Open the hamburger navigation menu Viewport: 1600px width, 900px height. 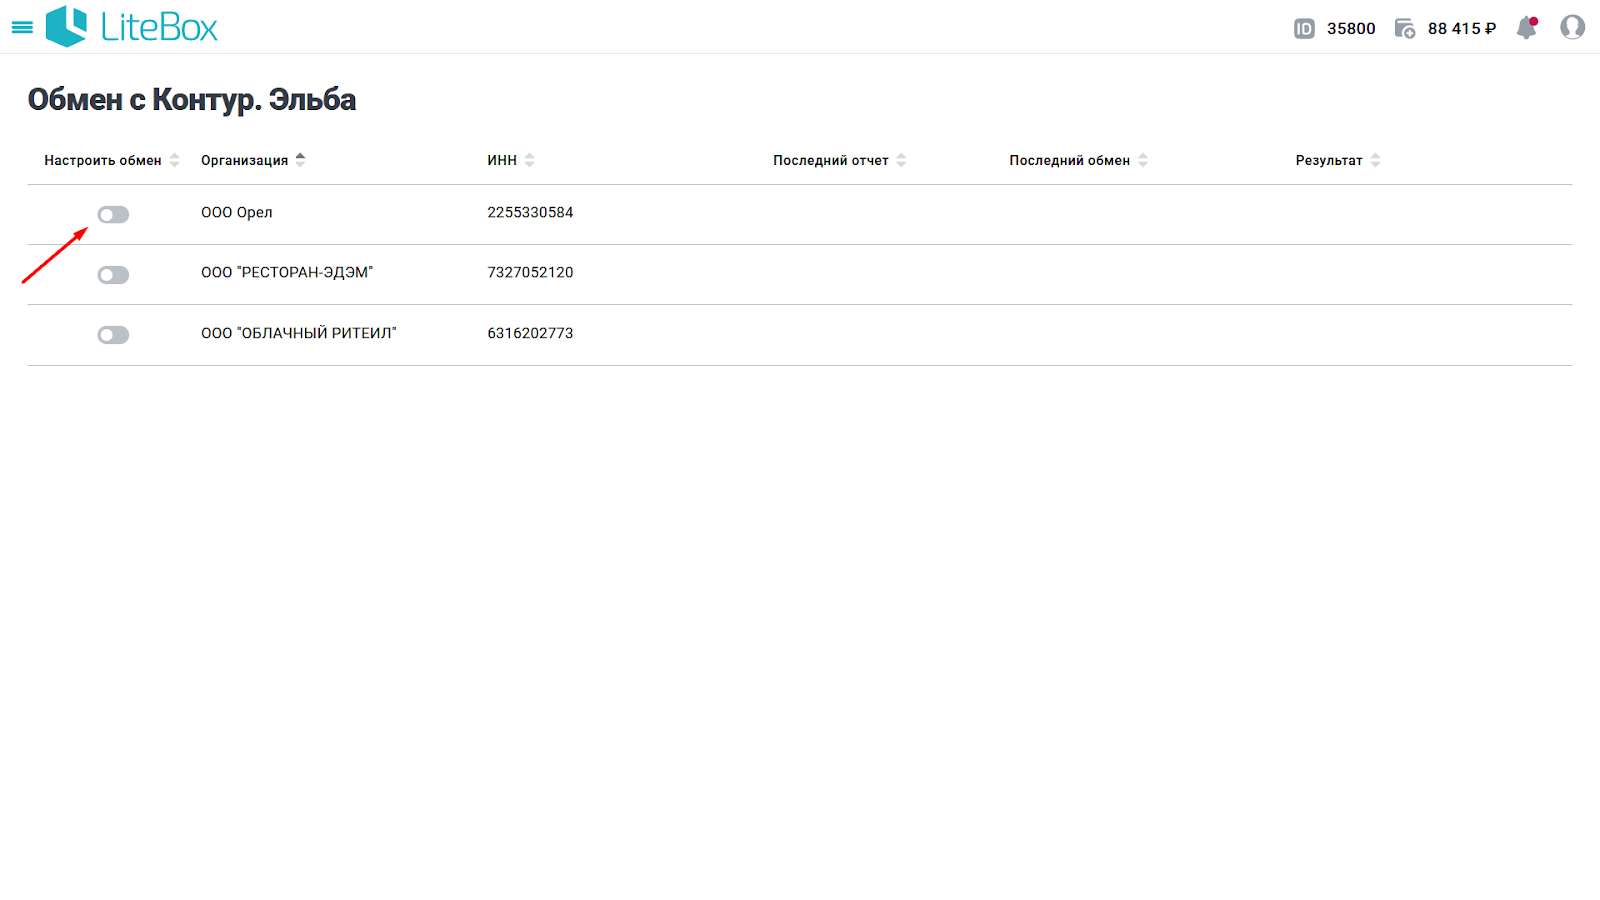point(22,28)
